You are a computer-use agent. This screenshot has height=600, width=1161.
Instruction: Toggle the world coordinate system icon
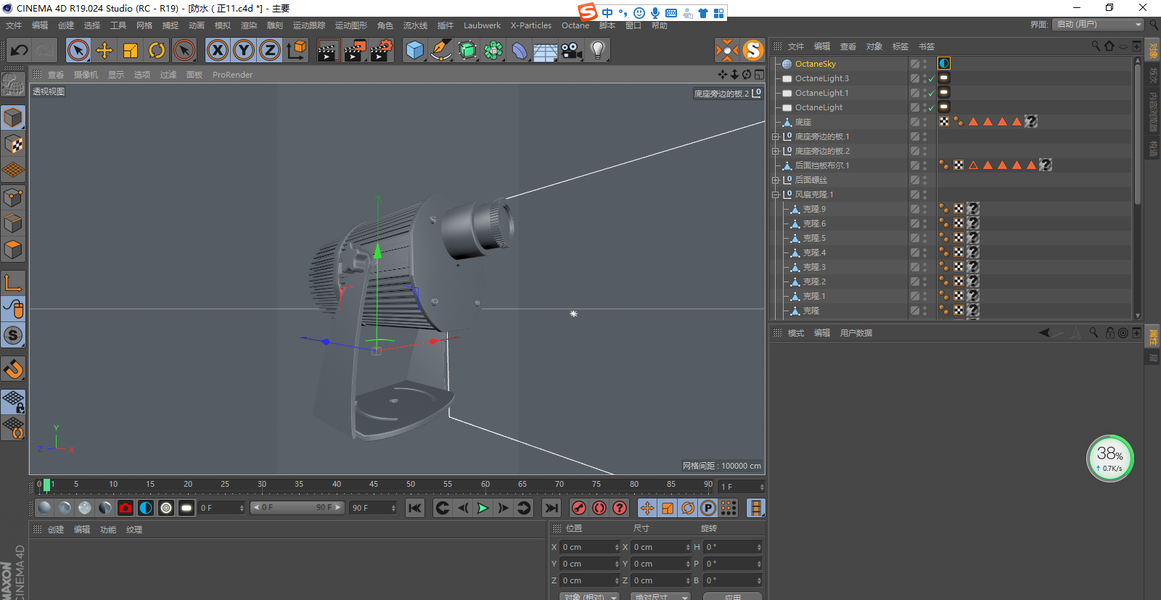pyautogui.click(x=296, y=50)
